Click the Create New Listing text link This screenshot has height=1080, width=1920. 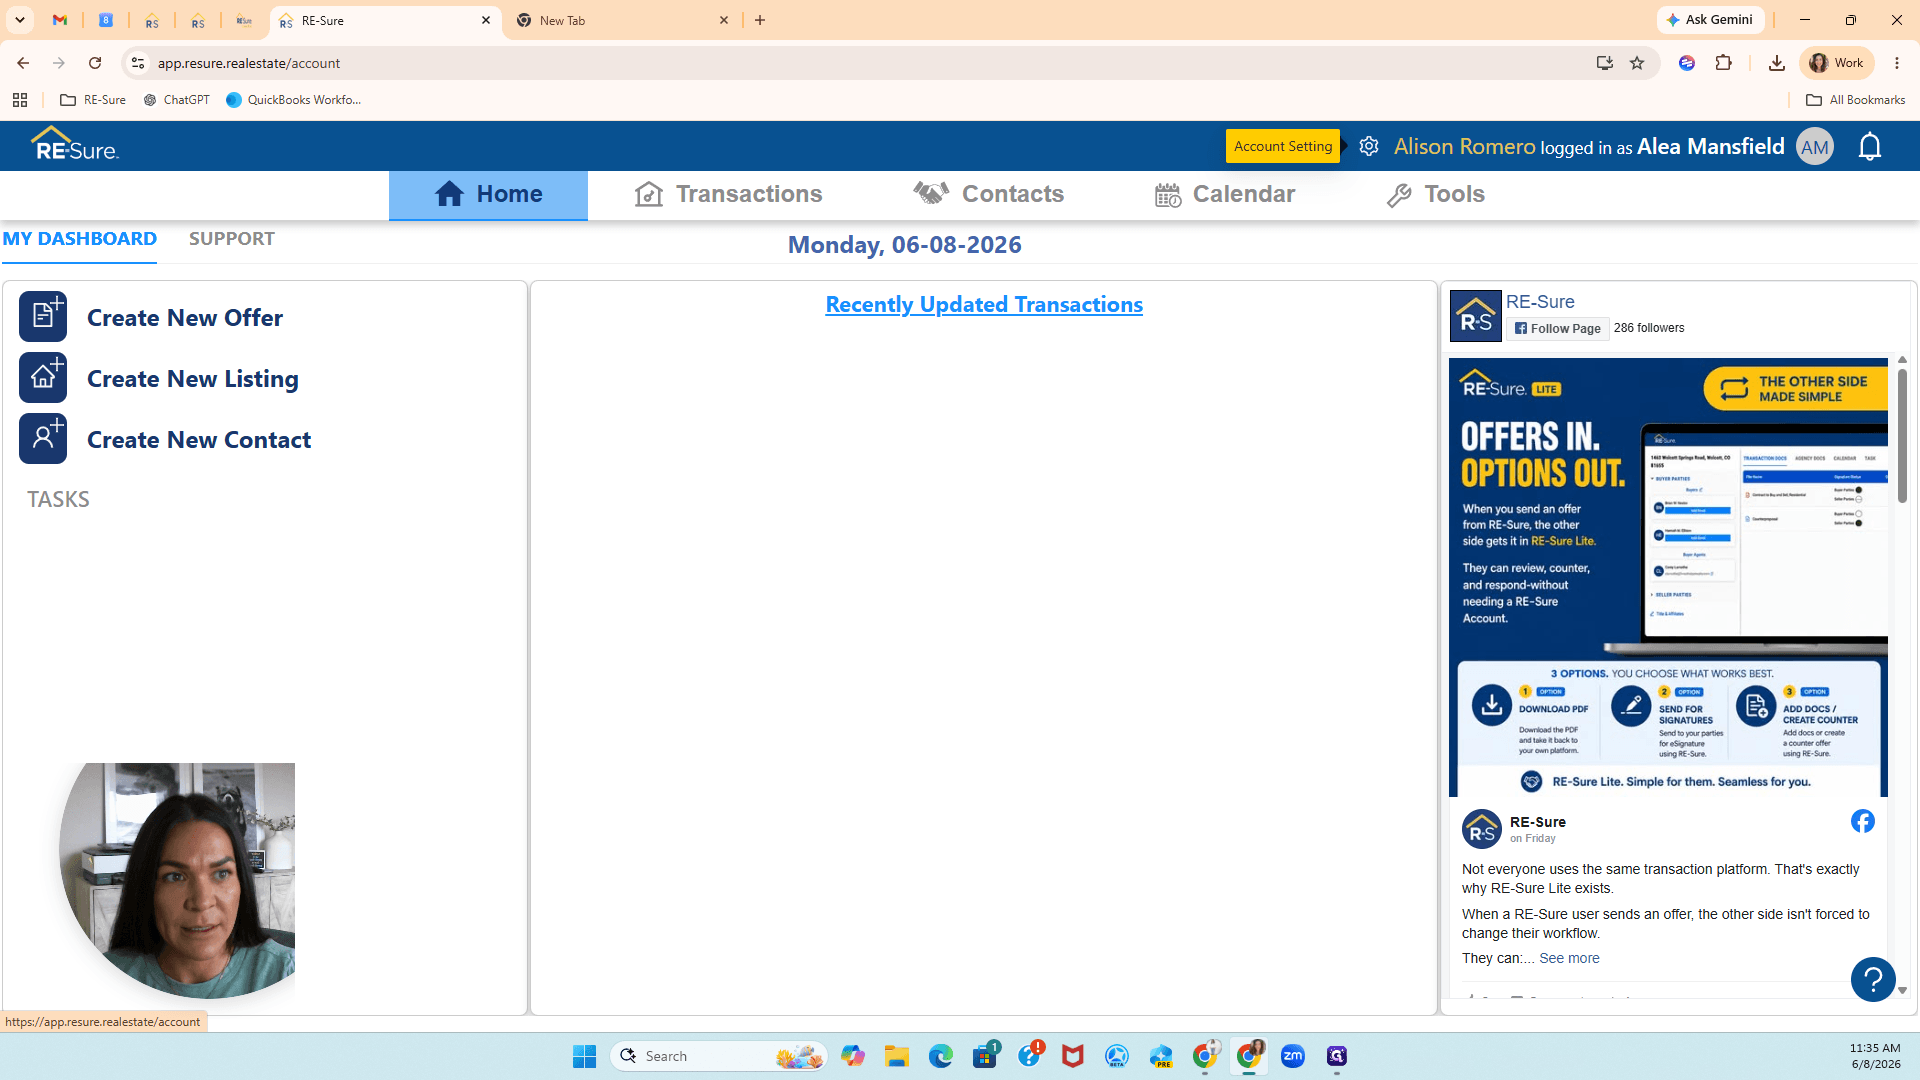(x=193, y=379)
